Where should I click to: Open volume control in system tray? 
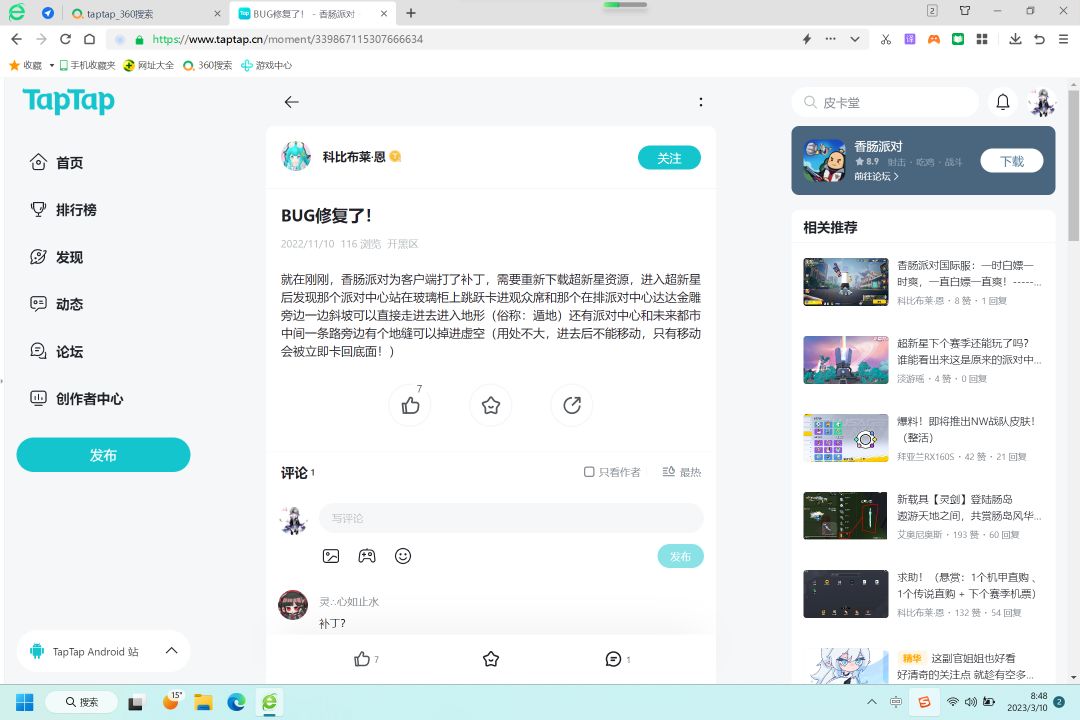970,702
